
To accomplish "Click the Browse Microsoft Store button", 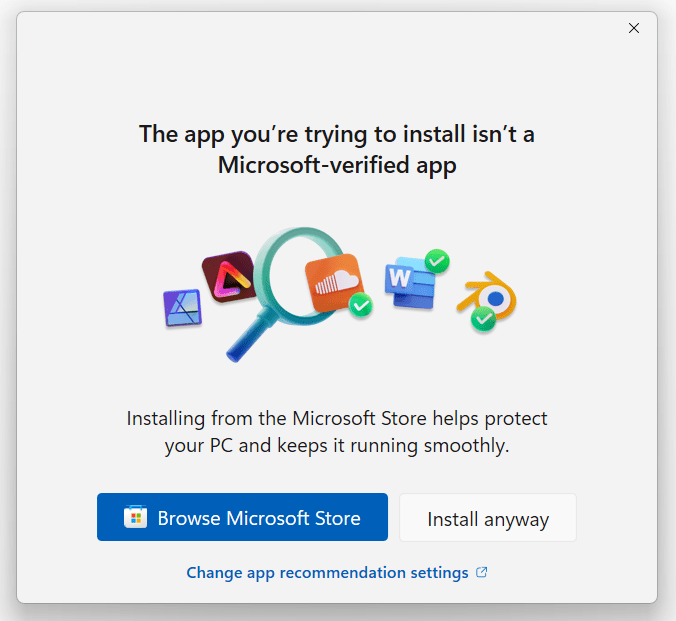I will click(x=242, y=517).
